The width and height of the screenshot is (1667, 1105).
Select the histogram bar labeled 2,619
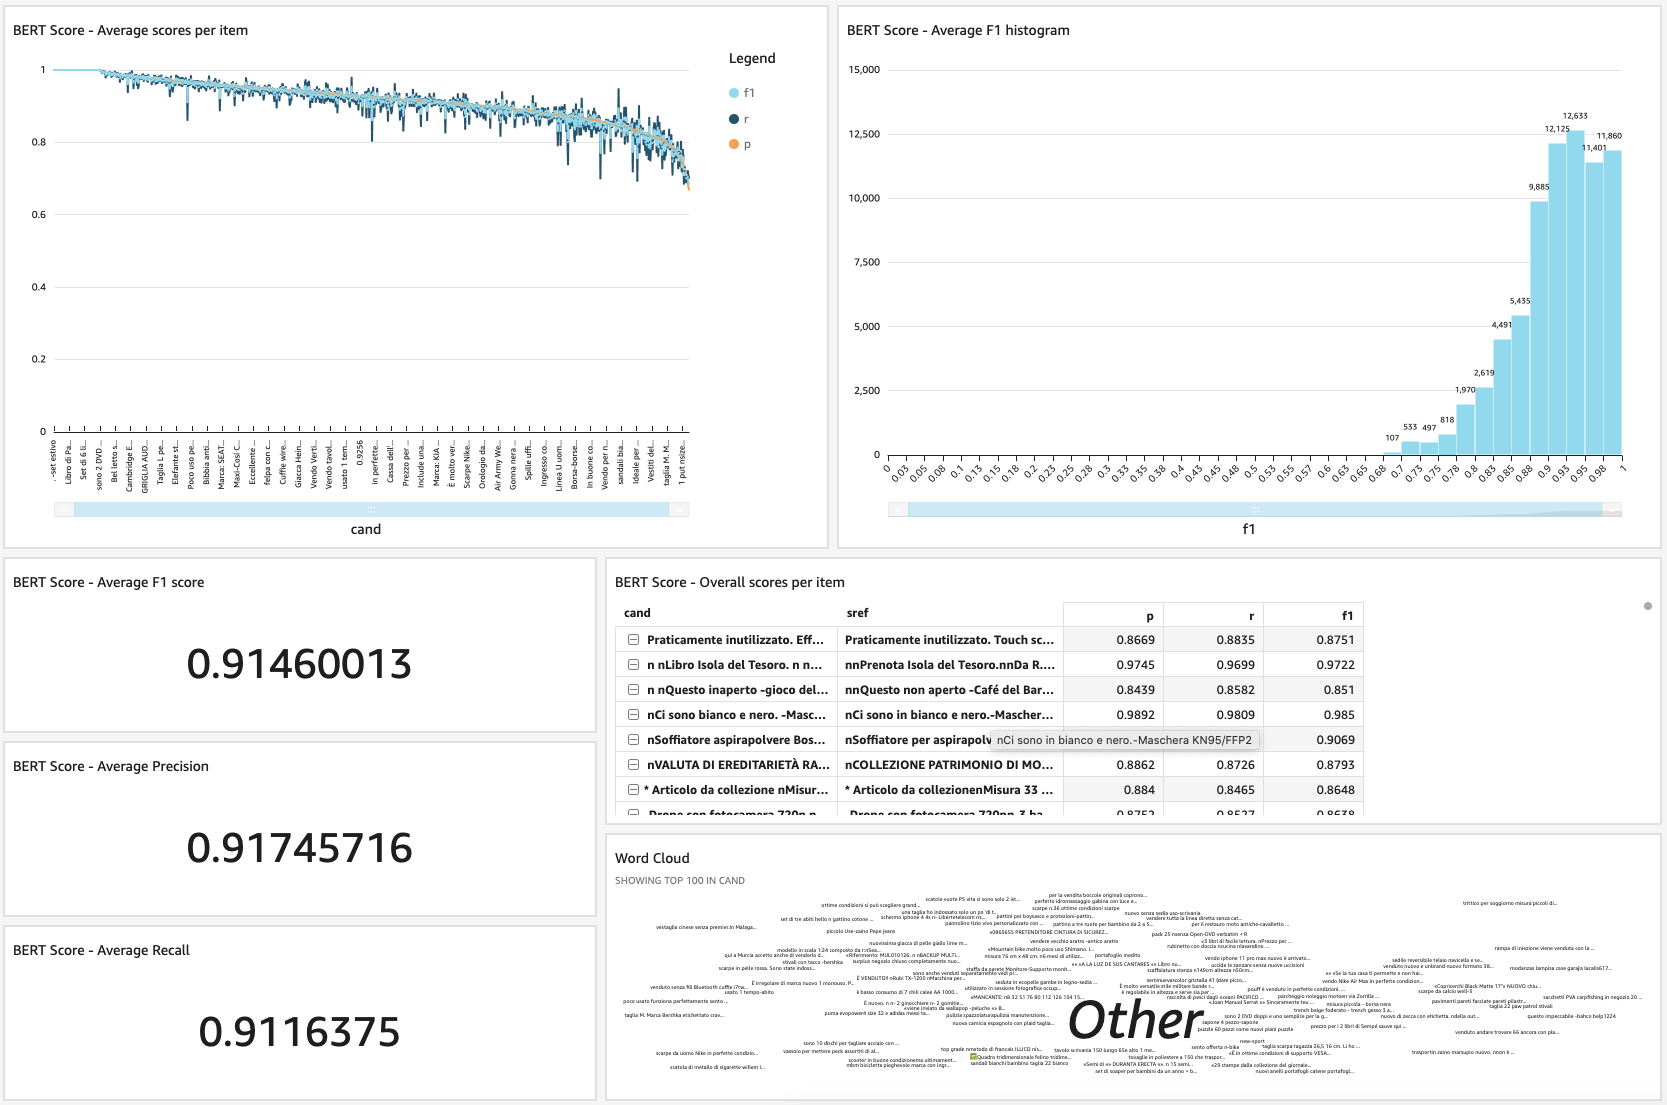tap(1484, 421)
